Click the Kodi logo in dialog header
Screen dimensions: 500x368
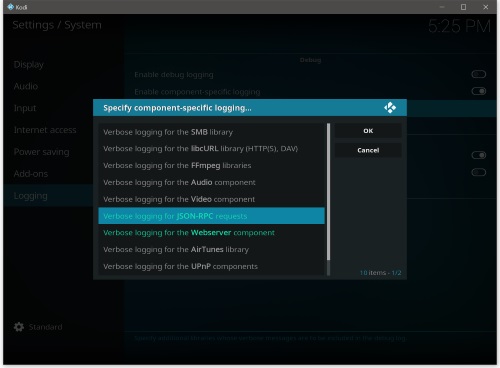point(390,108)
